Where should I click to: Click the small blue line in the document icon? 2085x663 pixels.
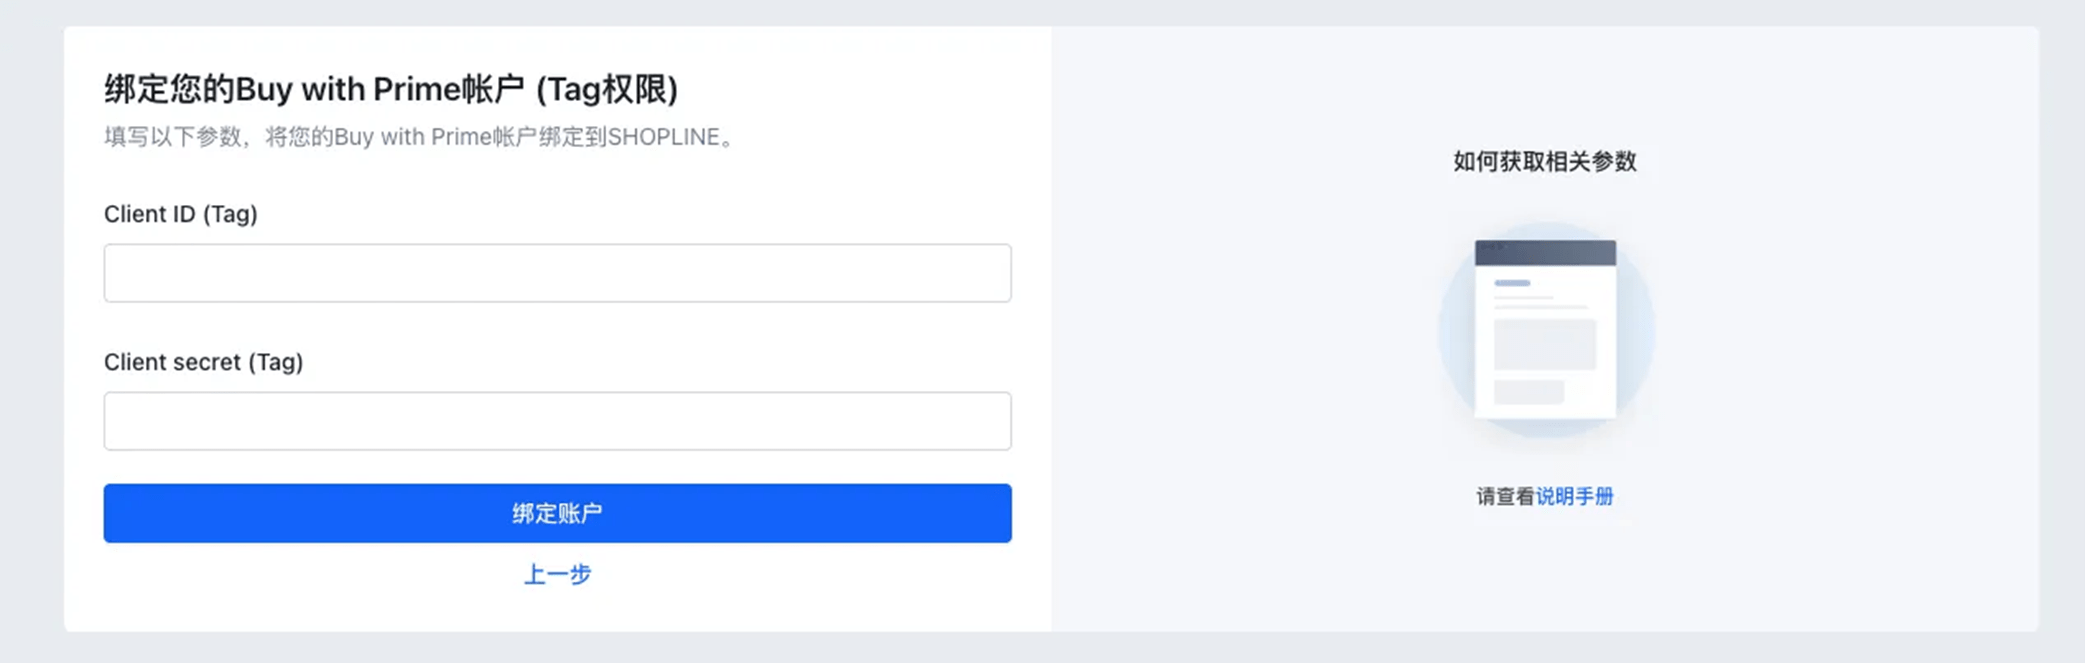point(1512,283)
